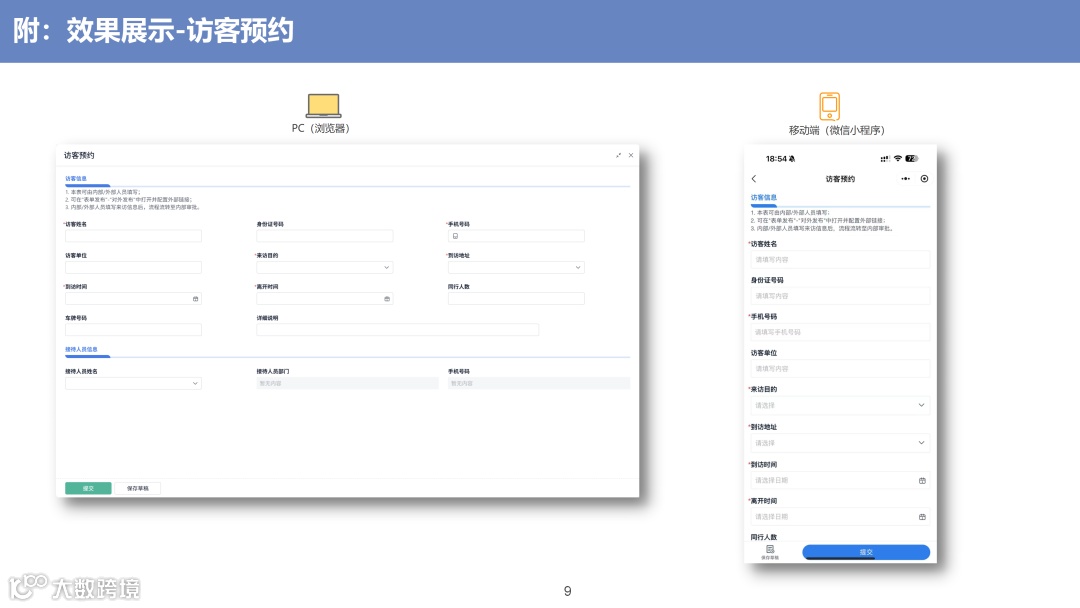The image size is (1080, 608).
Task: Click PC note line "1. 本表可由内部/外部人员填写"
Action: click(x=103, y=193)
